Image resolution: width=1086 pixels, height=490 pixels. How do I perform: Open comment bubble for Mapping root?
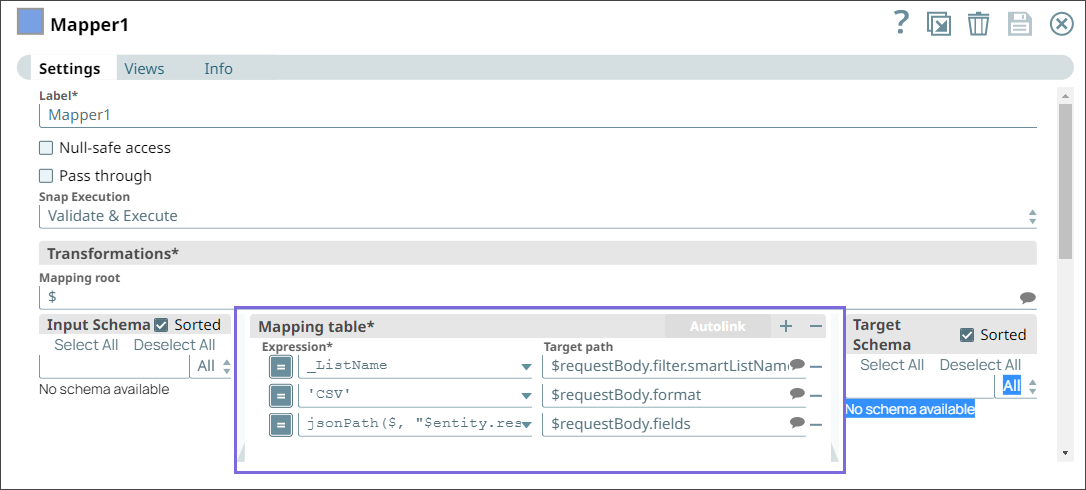pyautogui.click(x=1028, y=297)
